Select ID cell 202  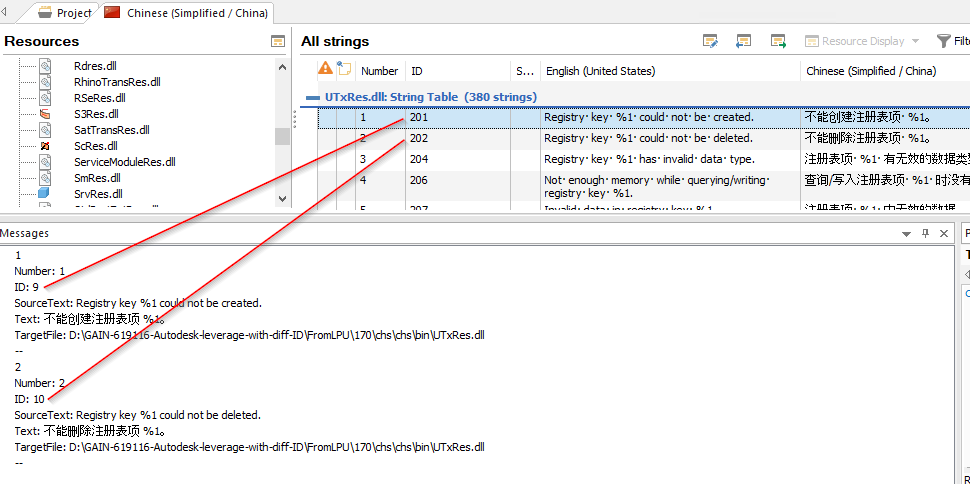coord(458,139)
